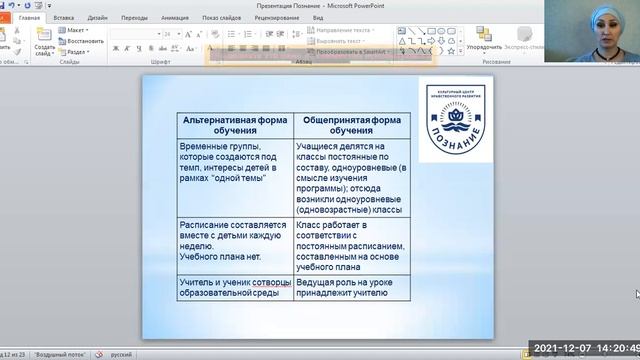The height and width of the screenshot is (360, 640).
Task: Open the Макет layout dropdown
Action: tap(73, 30)
